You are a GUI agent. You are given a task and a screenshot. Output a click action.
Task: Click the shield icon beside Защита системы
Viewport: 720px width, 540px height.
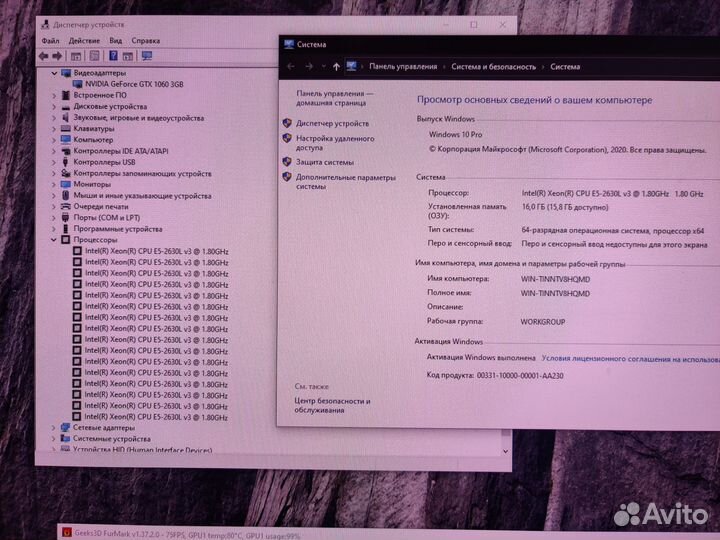tap(287, 162)
